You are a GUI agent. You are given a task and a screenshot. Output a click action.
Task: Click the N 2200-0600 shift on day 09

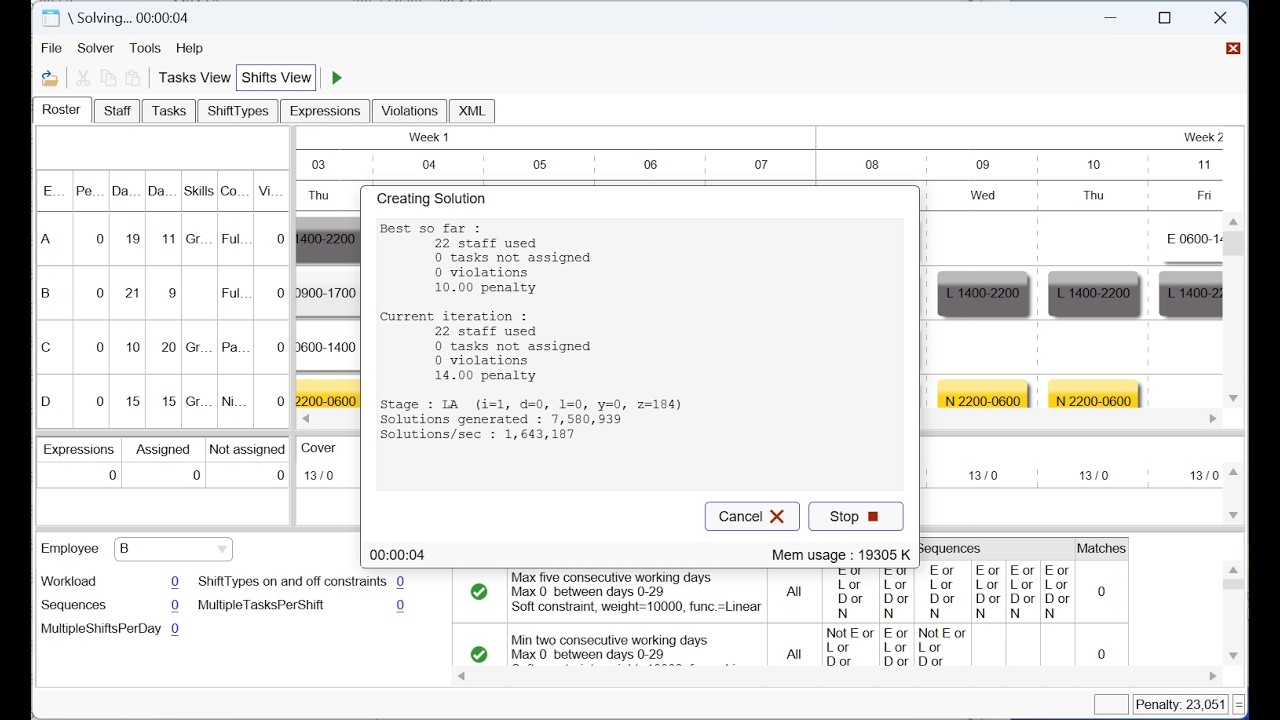click(983, 394)
